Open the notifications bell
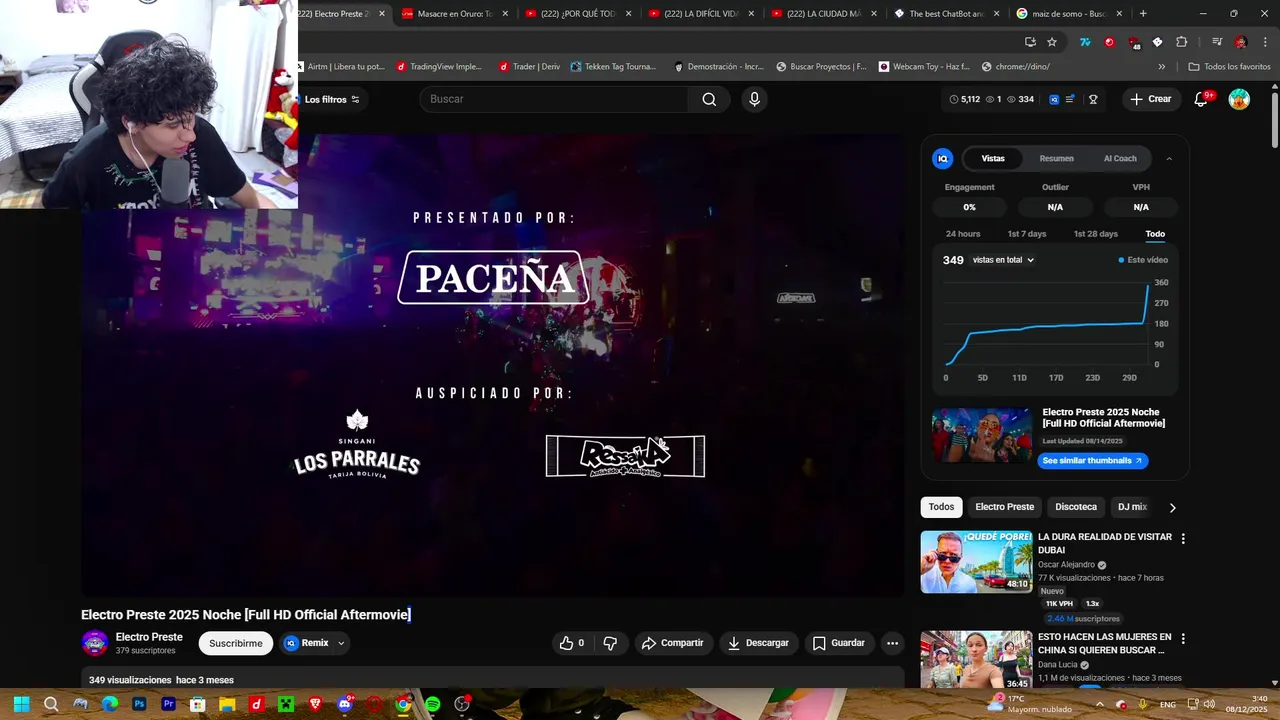 point(1202,99)
